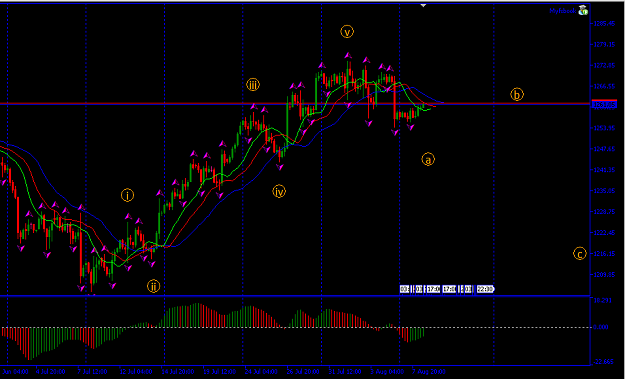Click the Myfxbook label at chart corner

563,11
